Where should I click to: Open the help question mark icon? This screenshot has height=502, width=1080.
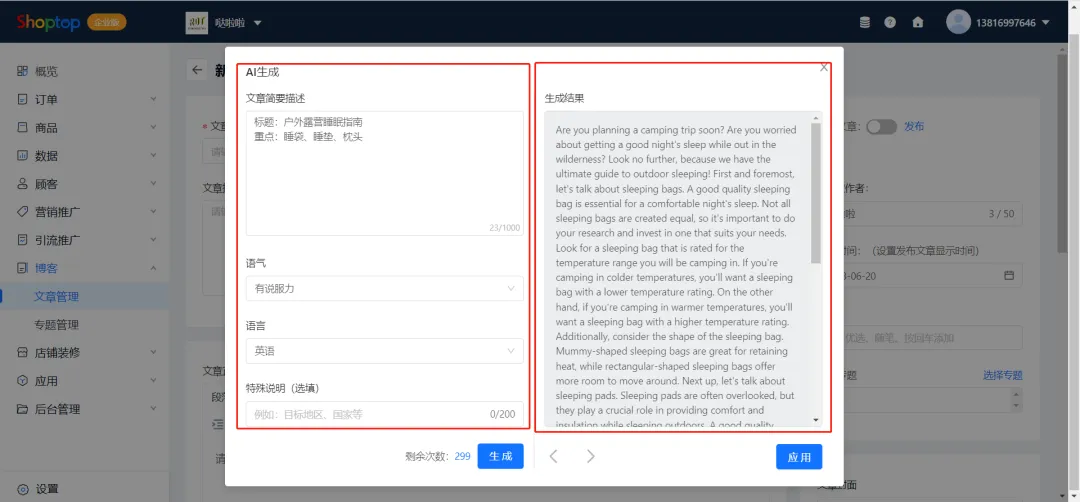[890, 23]
